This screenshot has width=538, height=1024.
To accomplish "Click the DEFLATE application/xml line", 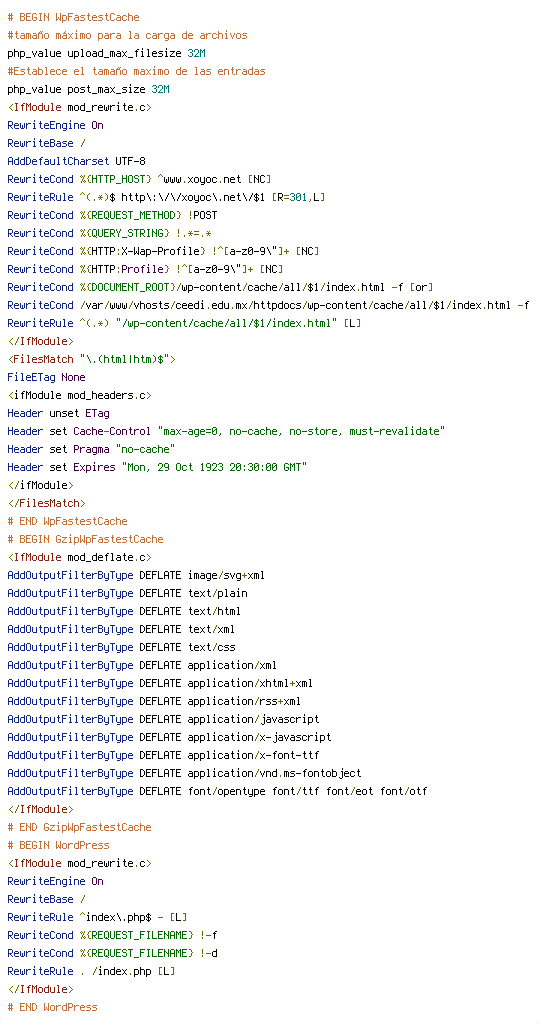I will 142,665.
